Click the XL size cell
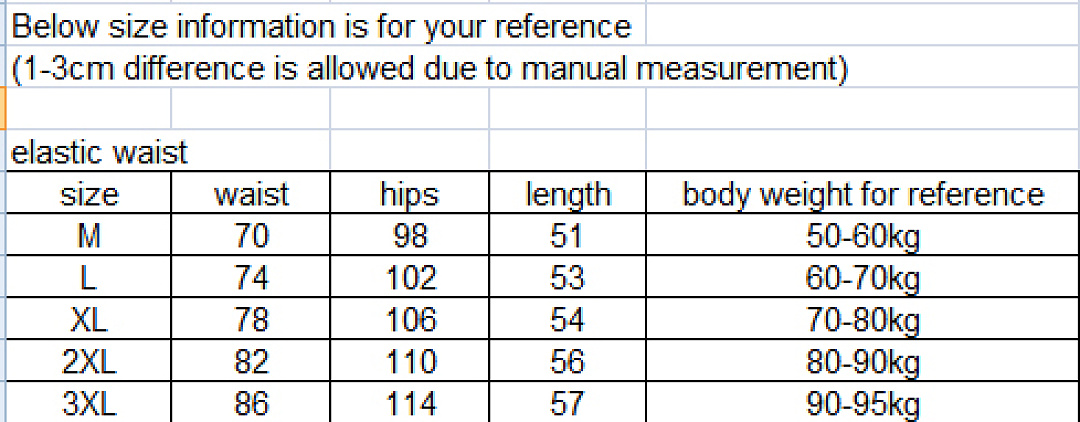 [x=89, y=320]
